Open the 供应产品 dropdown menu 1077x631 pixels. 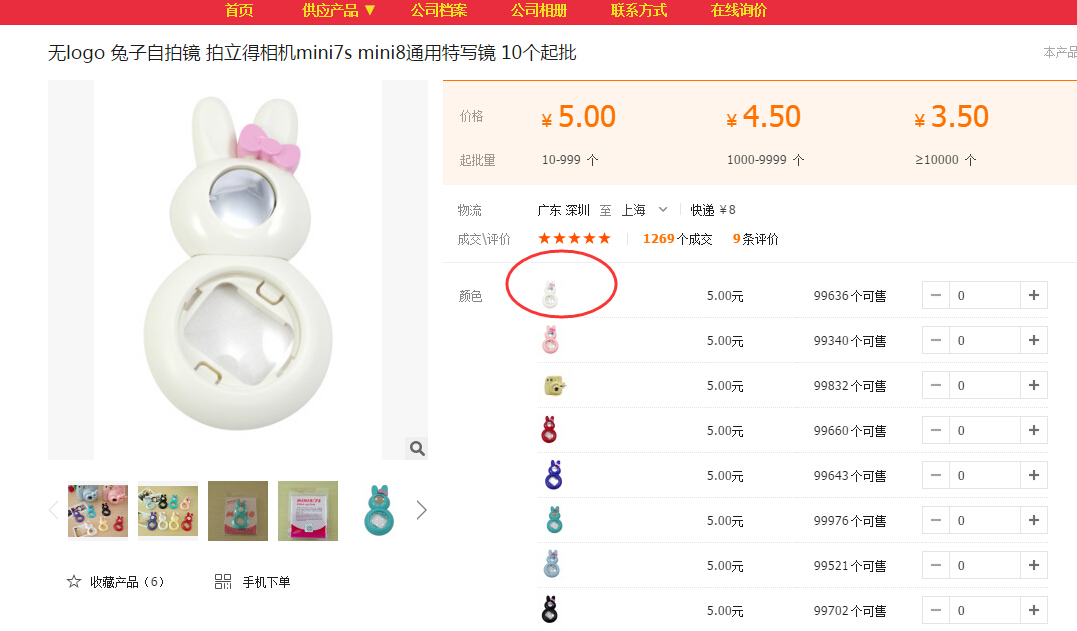[x=339, y=10]
